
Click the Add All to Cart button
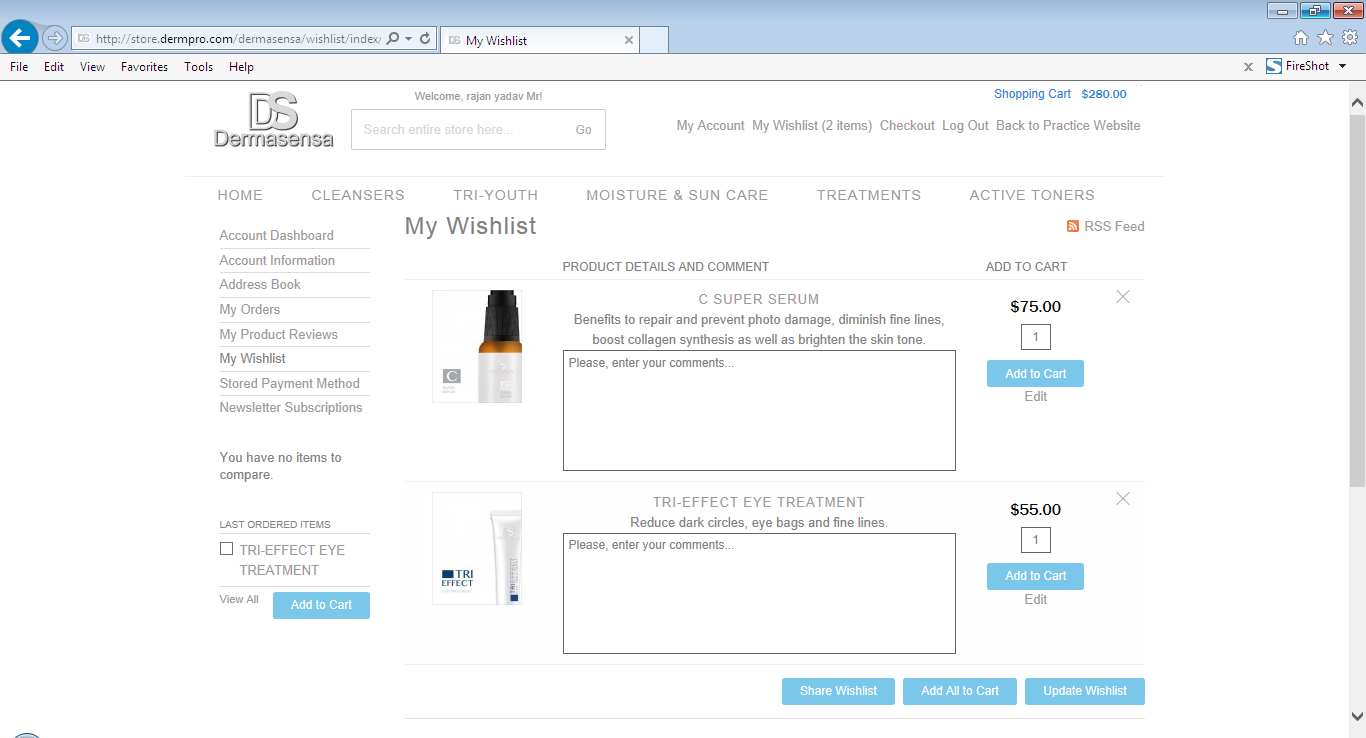pyautogui.click(x=960, y=691)
